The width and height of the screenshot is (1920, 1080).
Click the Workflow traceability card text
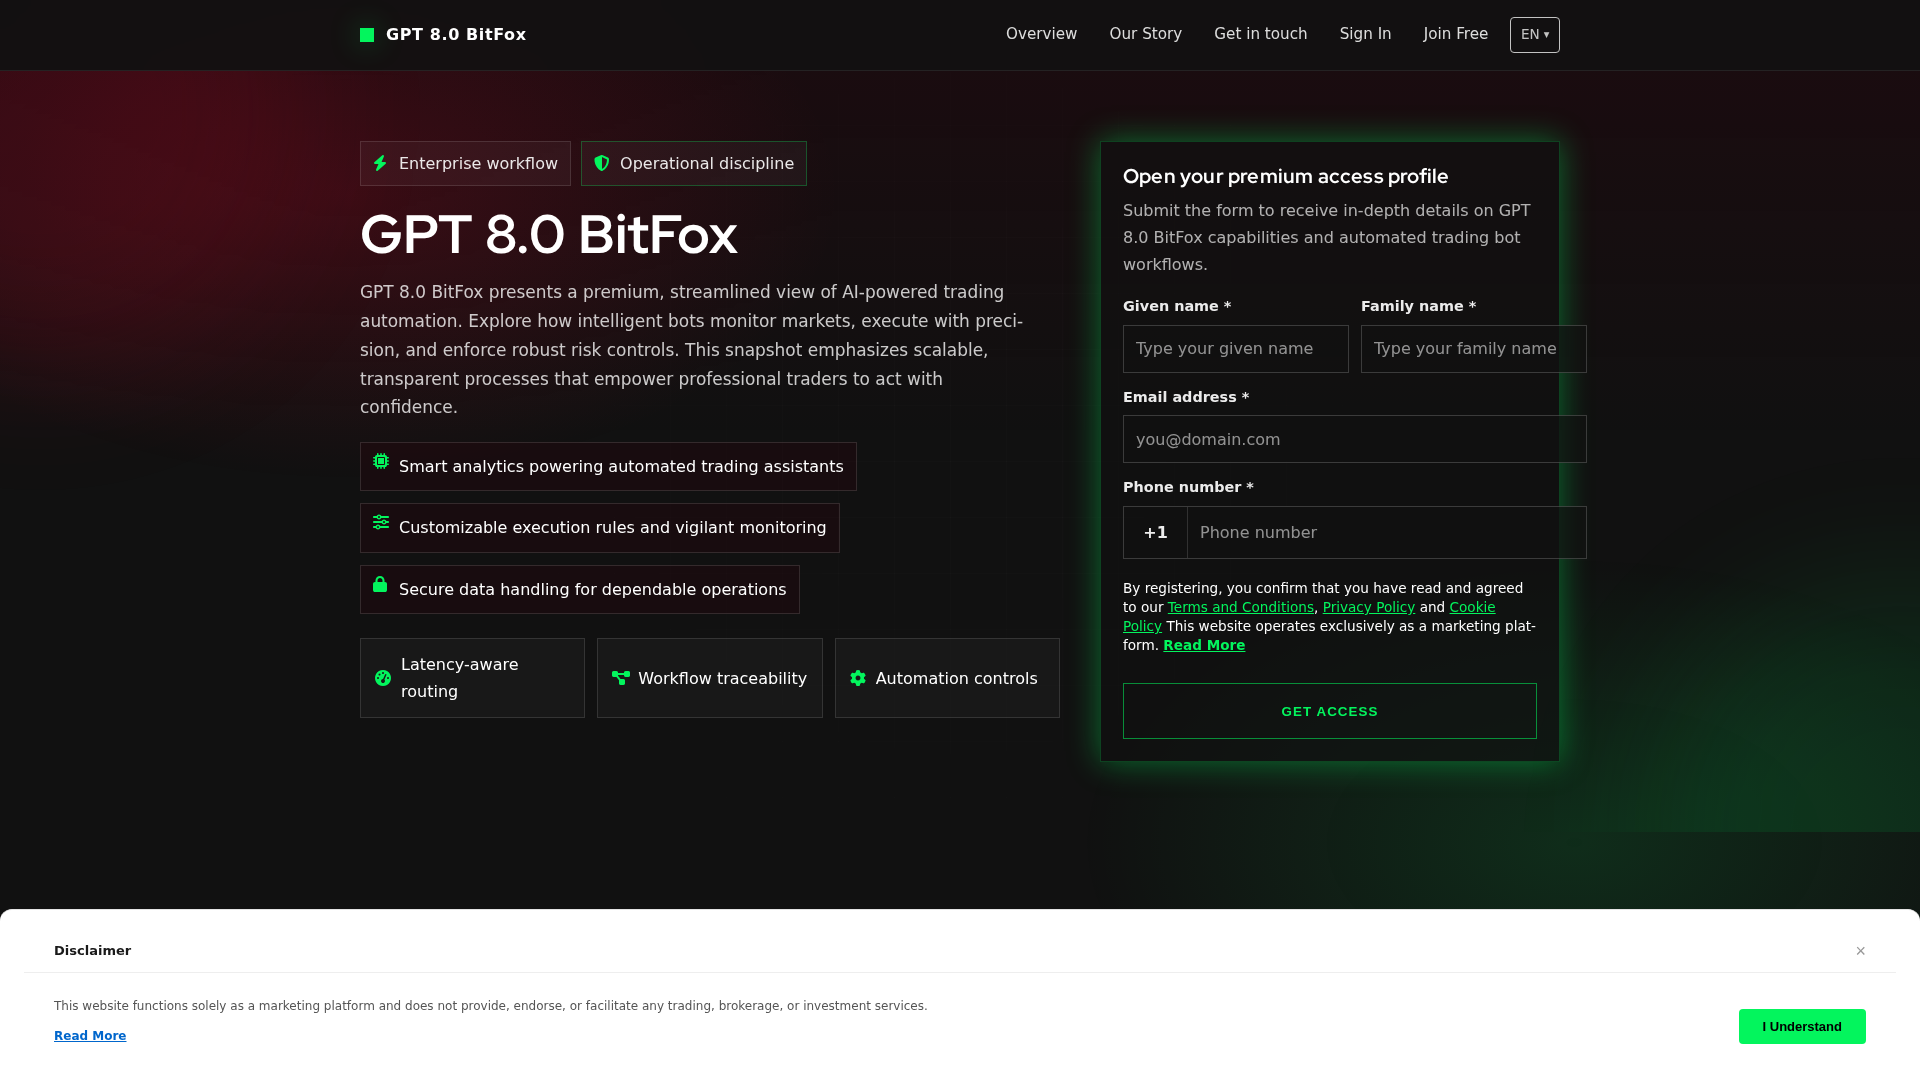tap(722, 678)
